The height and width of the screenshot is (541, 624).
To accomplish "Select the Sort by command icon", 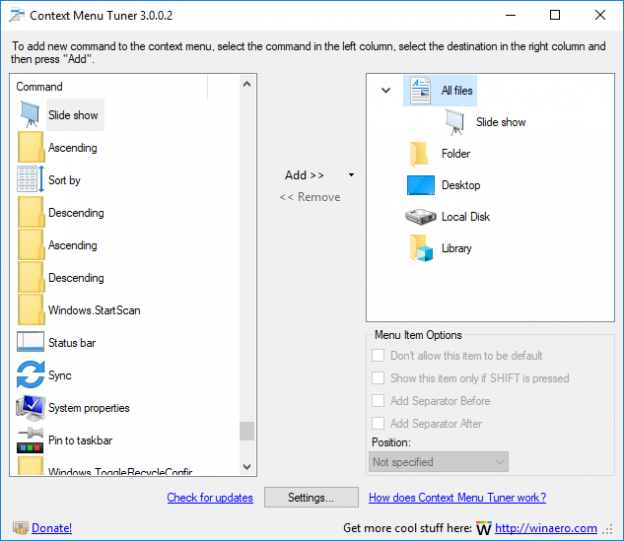I will (x=31, y=180).
